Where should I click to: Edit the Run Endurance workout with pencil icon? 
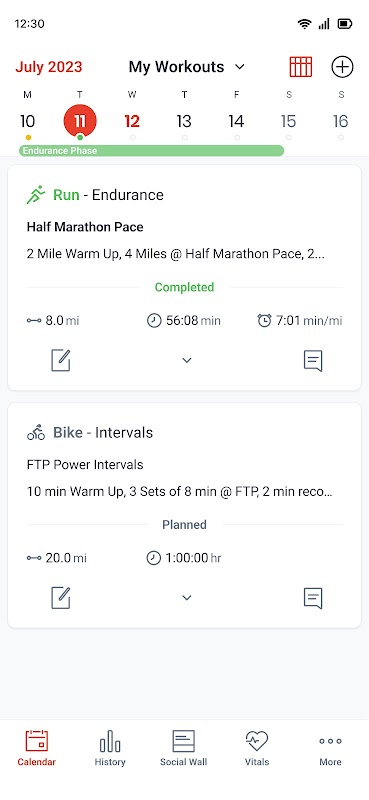(61, 361)
